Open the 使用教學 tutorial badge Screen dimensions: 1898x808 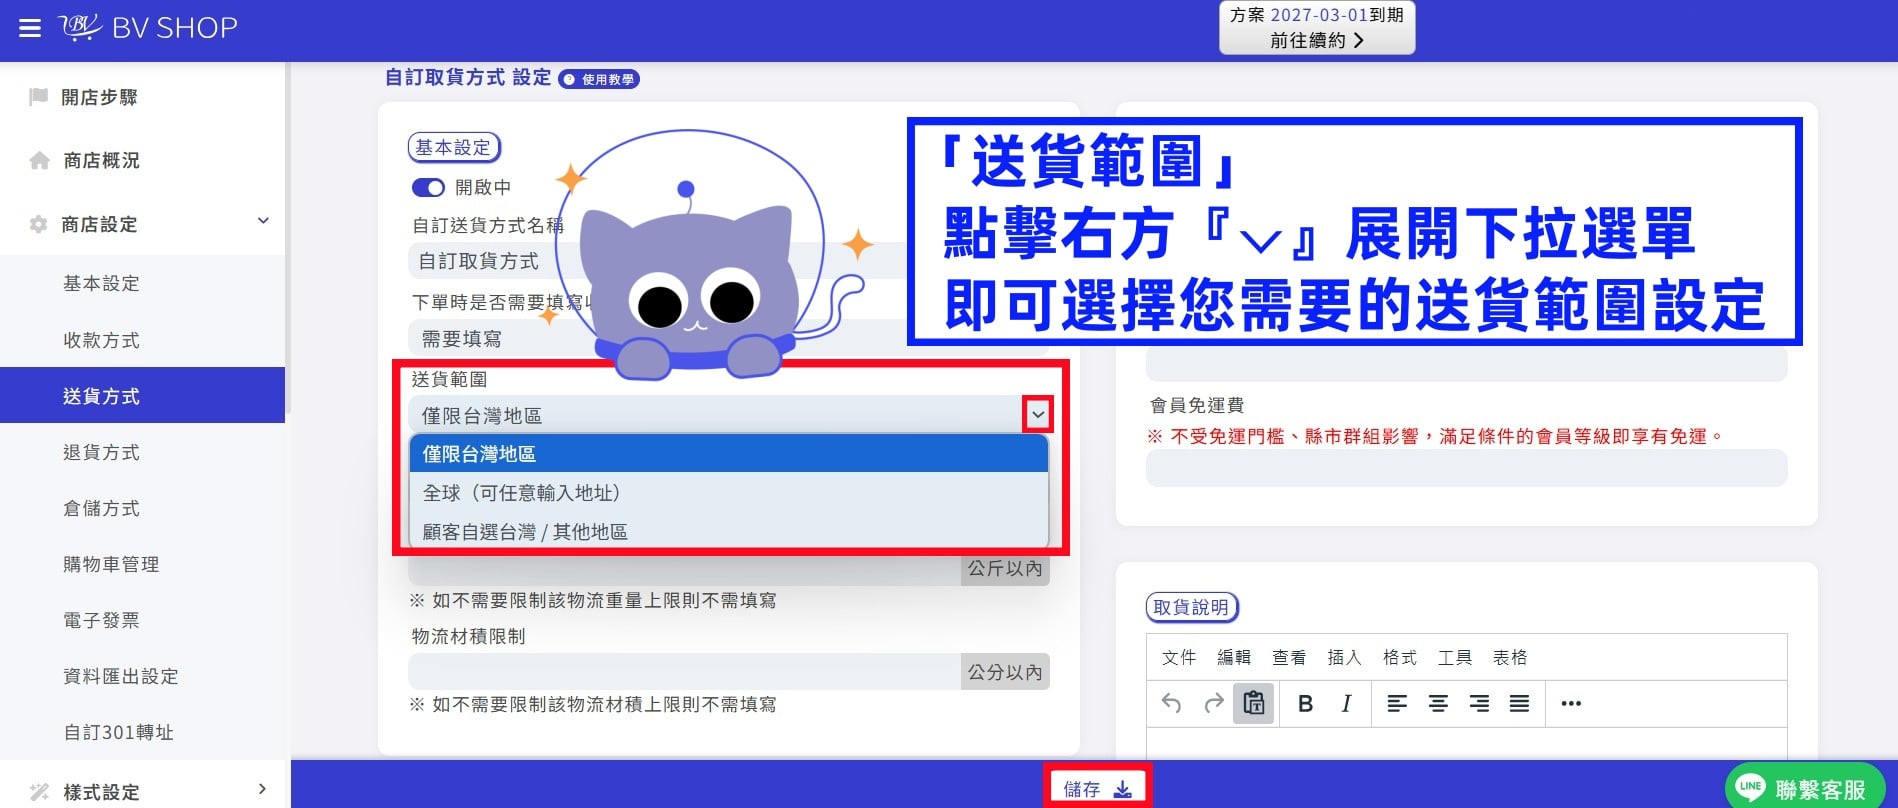599,79
